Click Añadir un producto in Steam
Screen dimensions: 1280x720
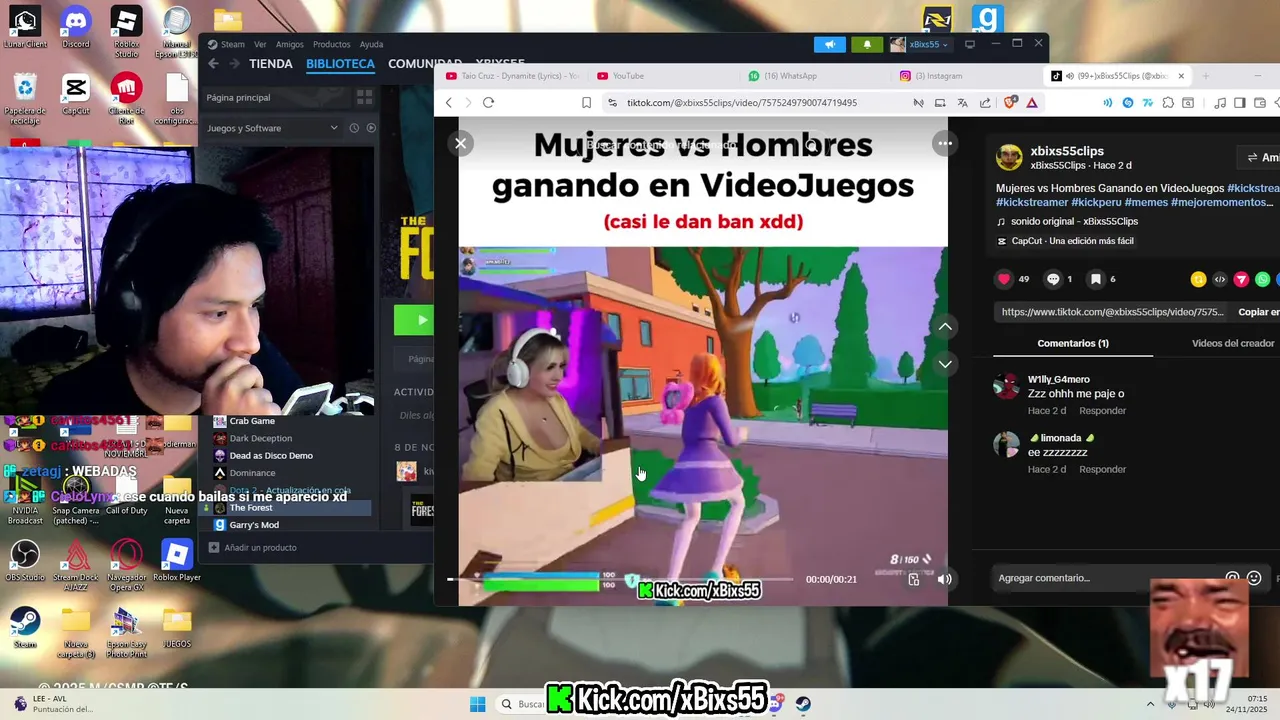point(253,548)
